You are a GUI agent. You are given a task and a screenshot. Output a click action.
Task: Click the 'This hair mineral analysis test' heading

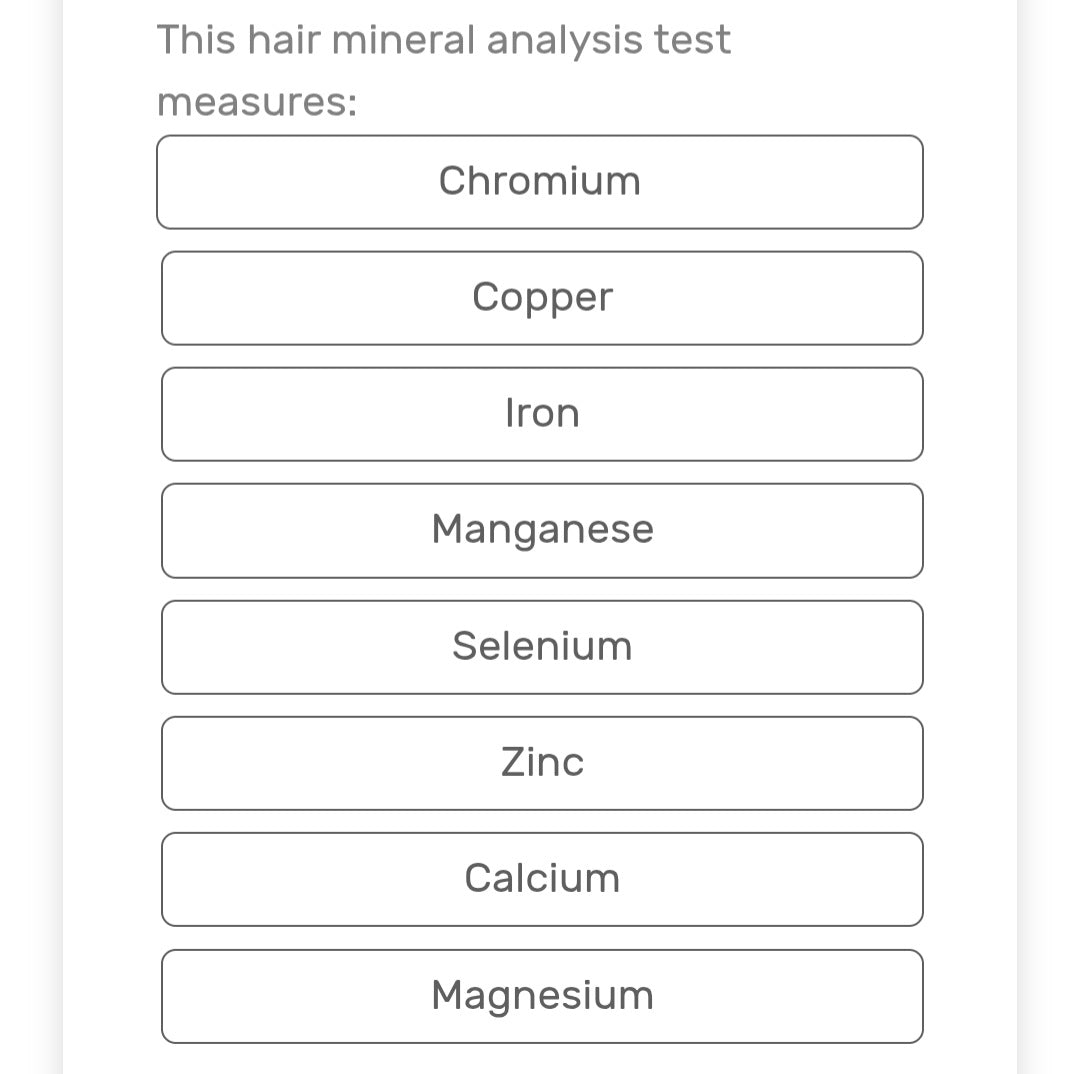point(443,40)
